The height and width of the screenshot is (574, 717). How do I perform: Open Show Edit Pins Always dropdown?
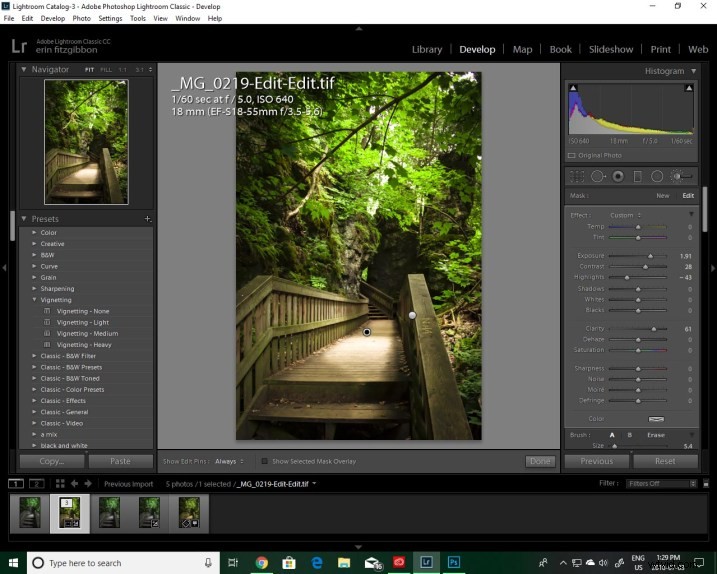229,461
